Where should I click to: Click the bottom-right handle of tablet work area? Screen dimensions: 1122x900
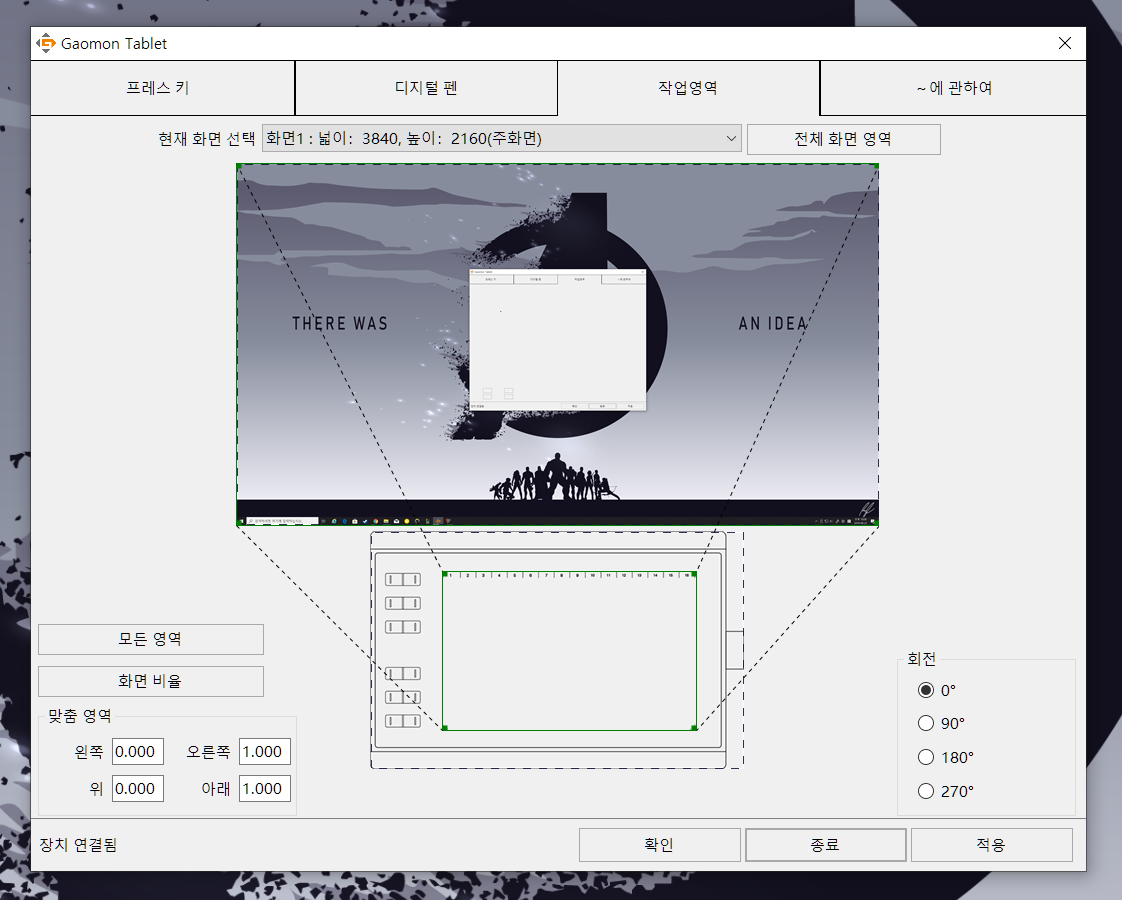point(694,728)
